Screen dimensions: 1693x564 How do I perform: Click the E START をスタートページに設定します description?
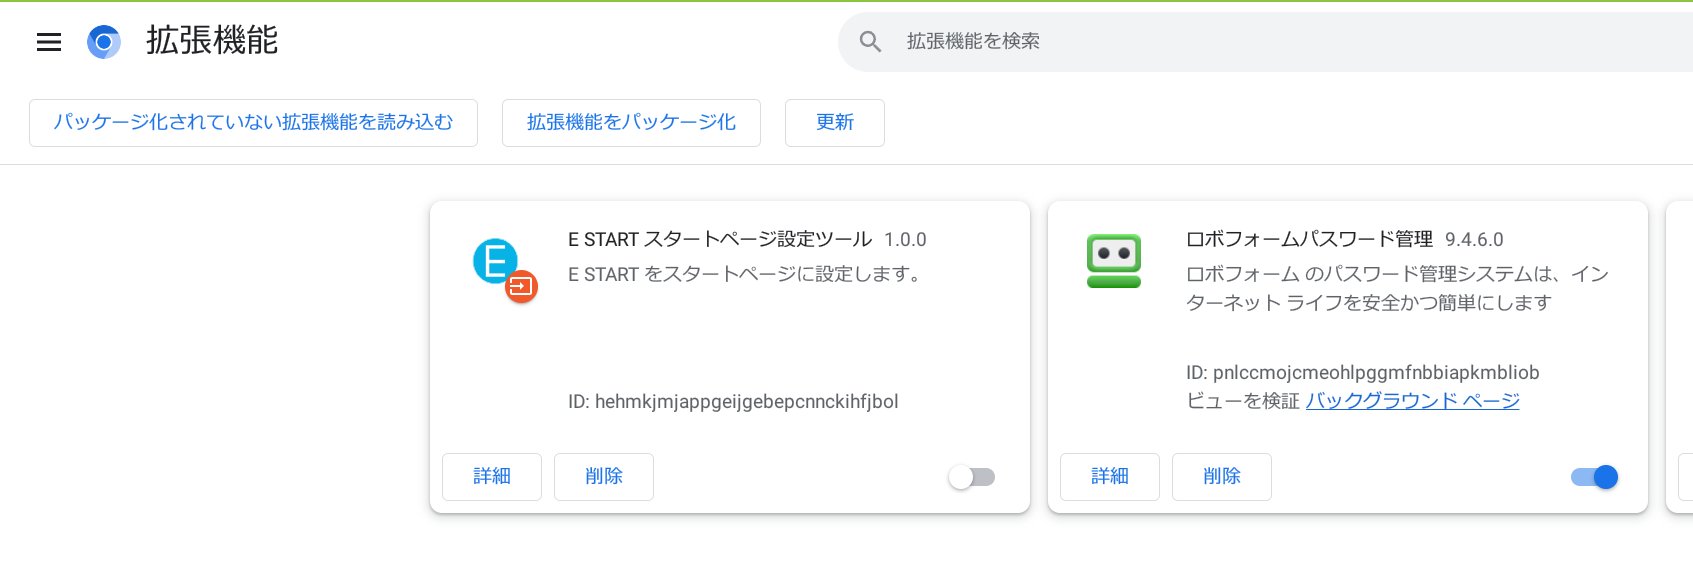[x=746, y=274]
